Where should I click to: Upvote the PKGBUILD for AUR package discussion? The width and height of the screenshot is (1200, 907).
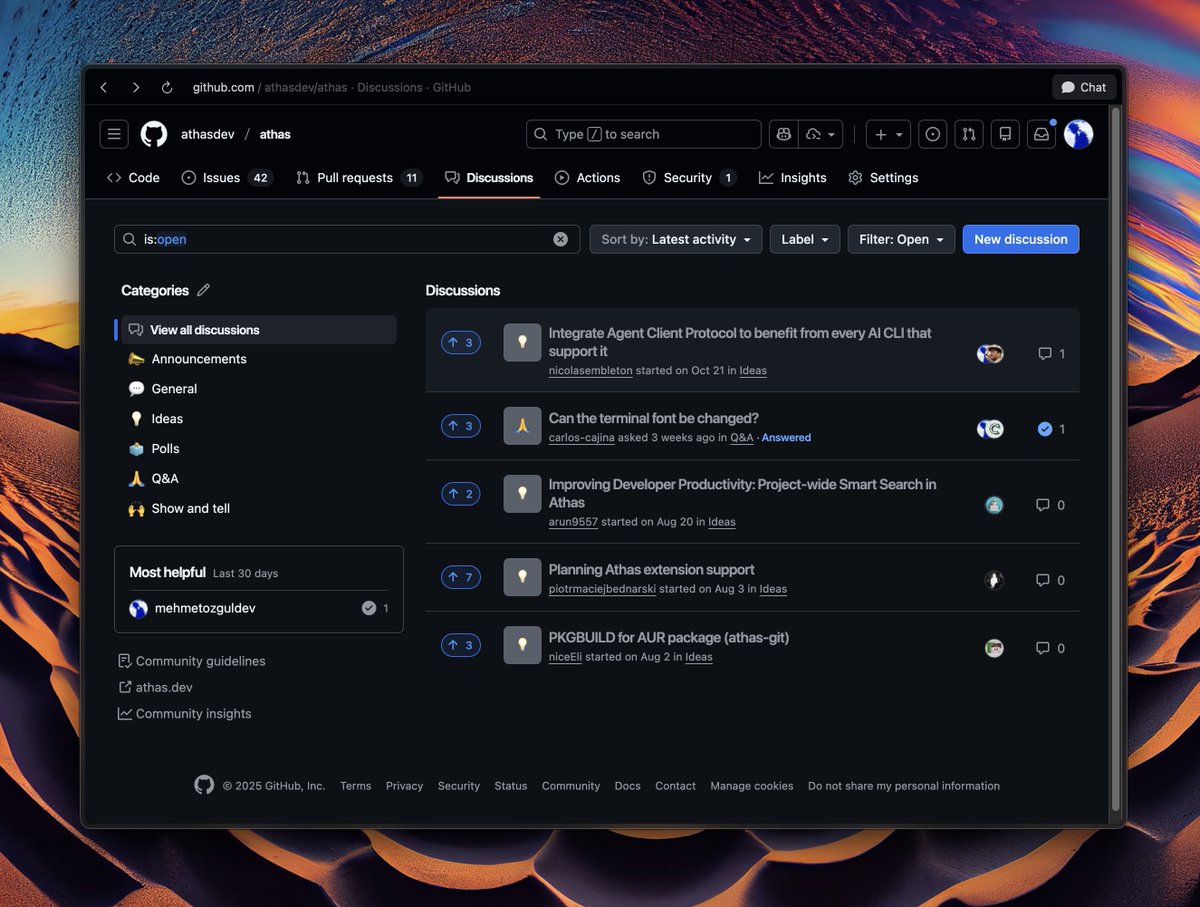tap(461, 645)
